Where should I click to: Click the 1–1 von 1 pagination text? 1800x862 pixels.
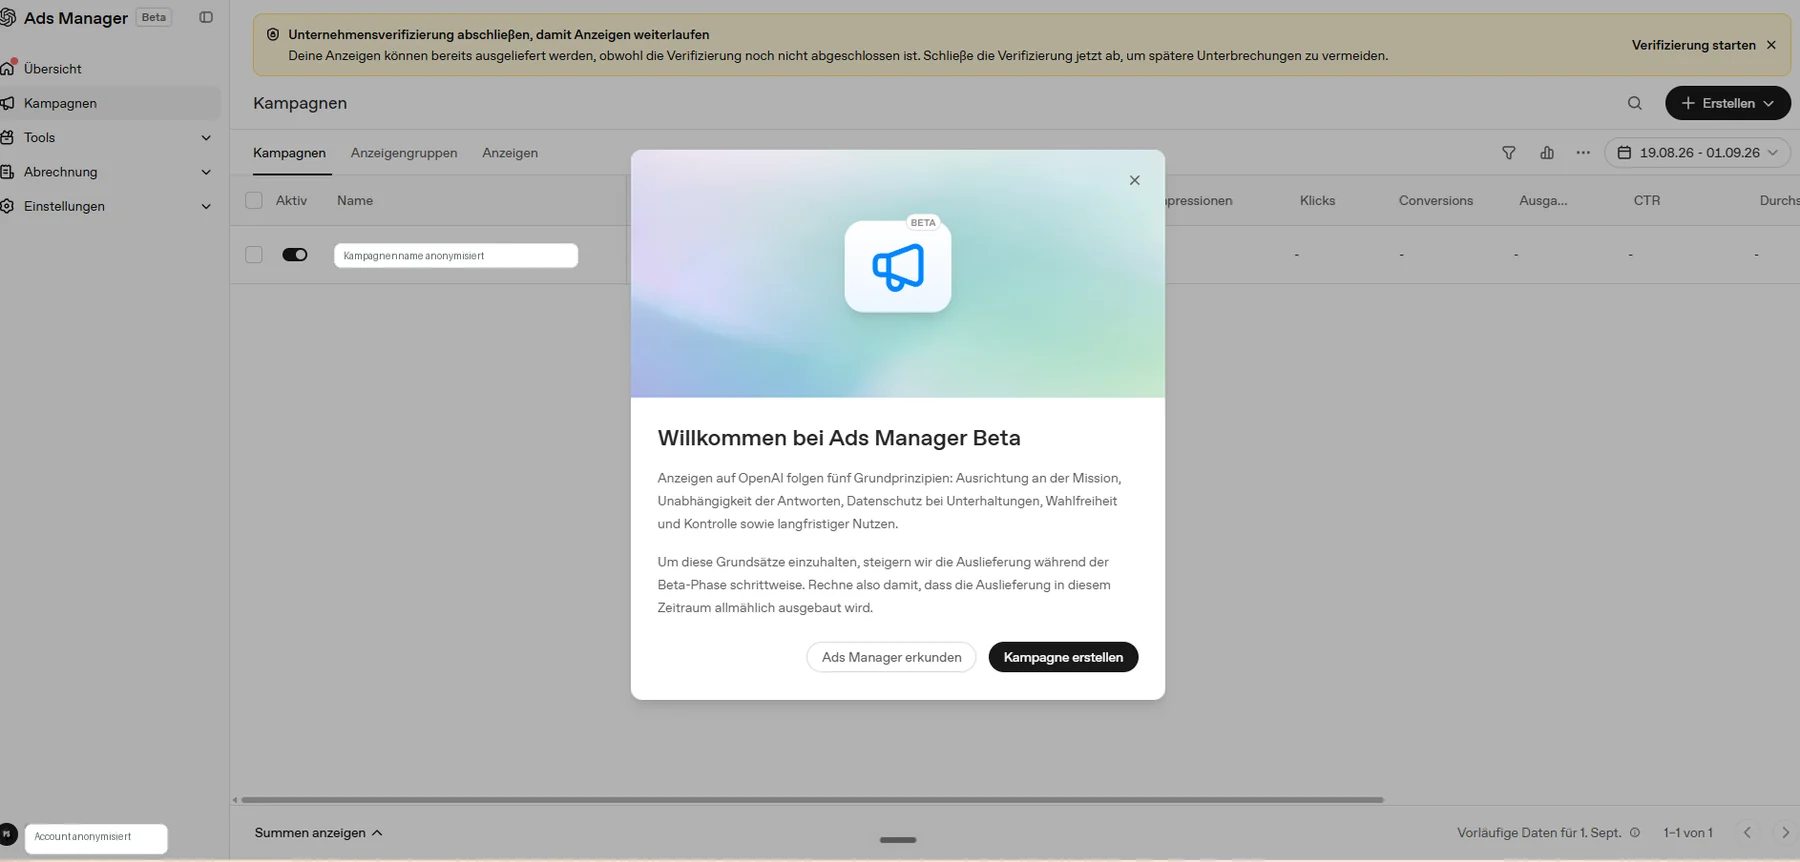(x=1688, y=833)
